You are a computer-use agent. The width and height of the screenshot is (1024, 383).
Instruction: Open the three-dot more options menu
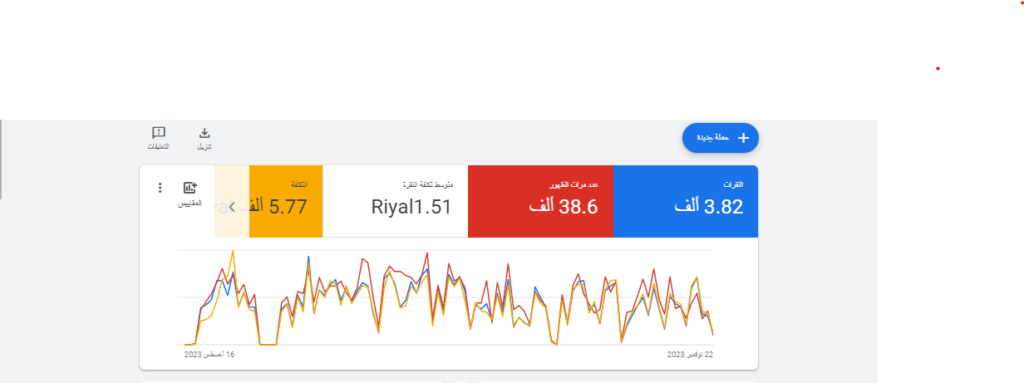tap(160, 188)
